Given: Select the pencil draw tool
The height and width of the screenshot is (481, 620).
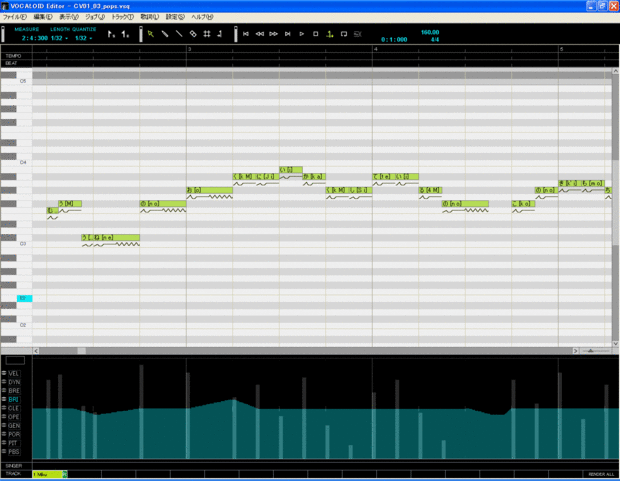Looking at the screenshot, I should pyautogui.click(x=165, y=34).
